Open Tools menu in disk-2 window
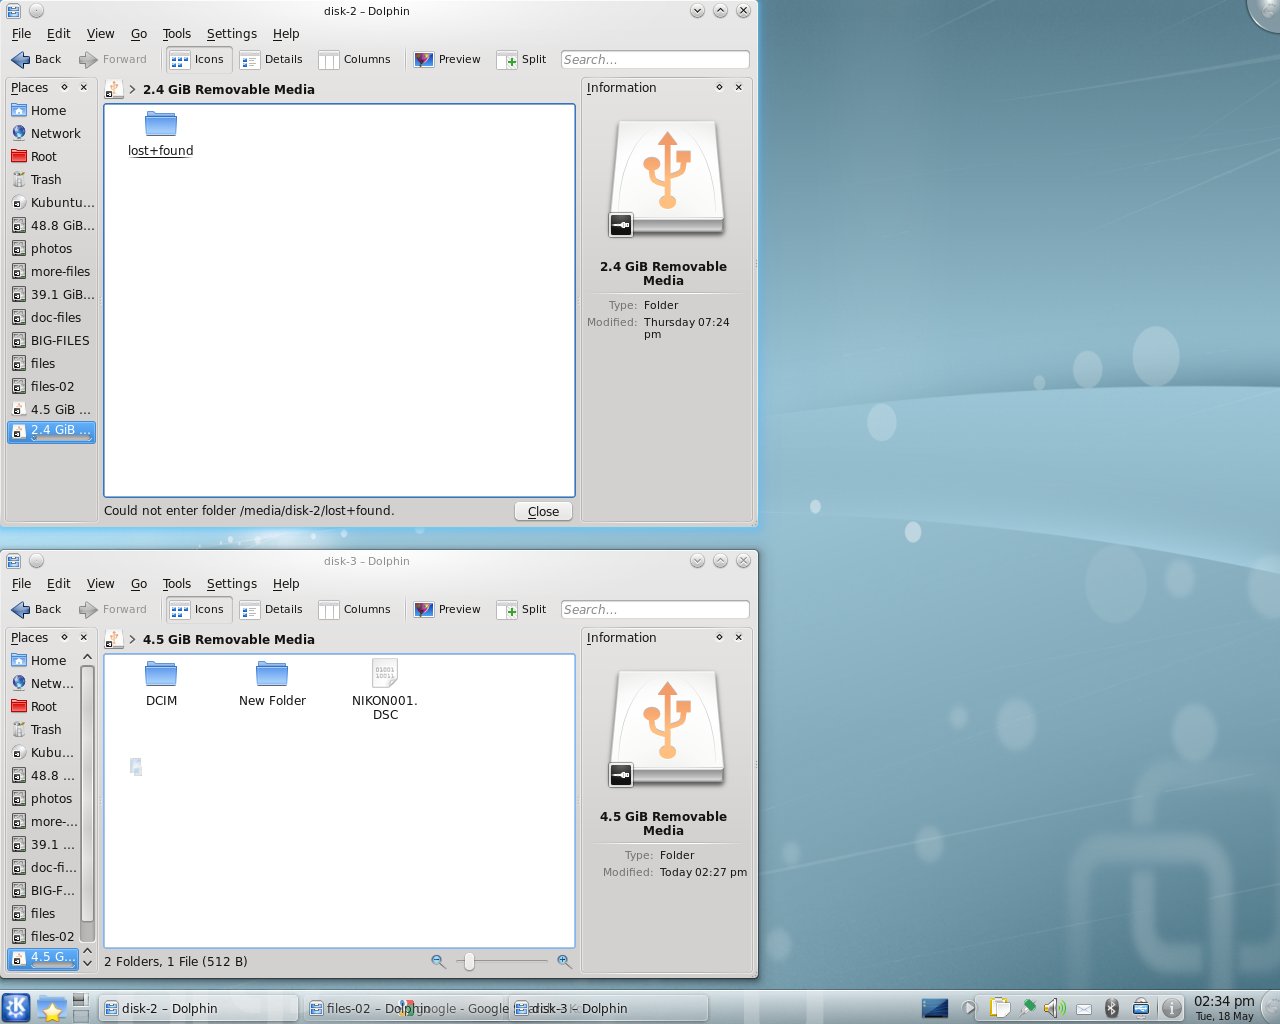This screenshot has height=1024, width=1280. pyautogui.click(x=176, y=33)
